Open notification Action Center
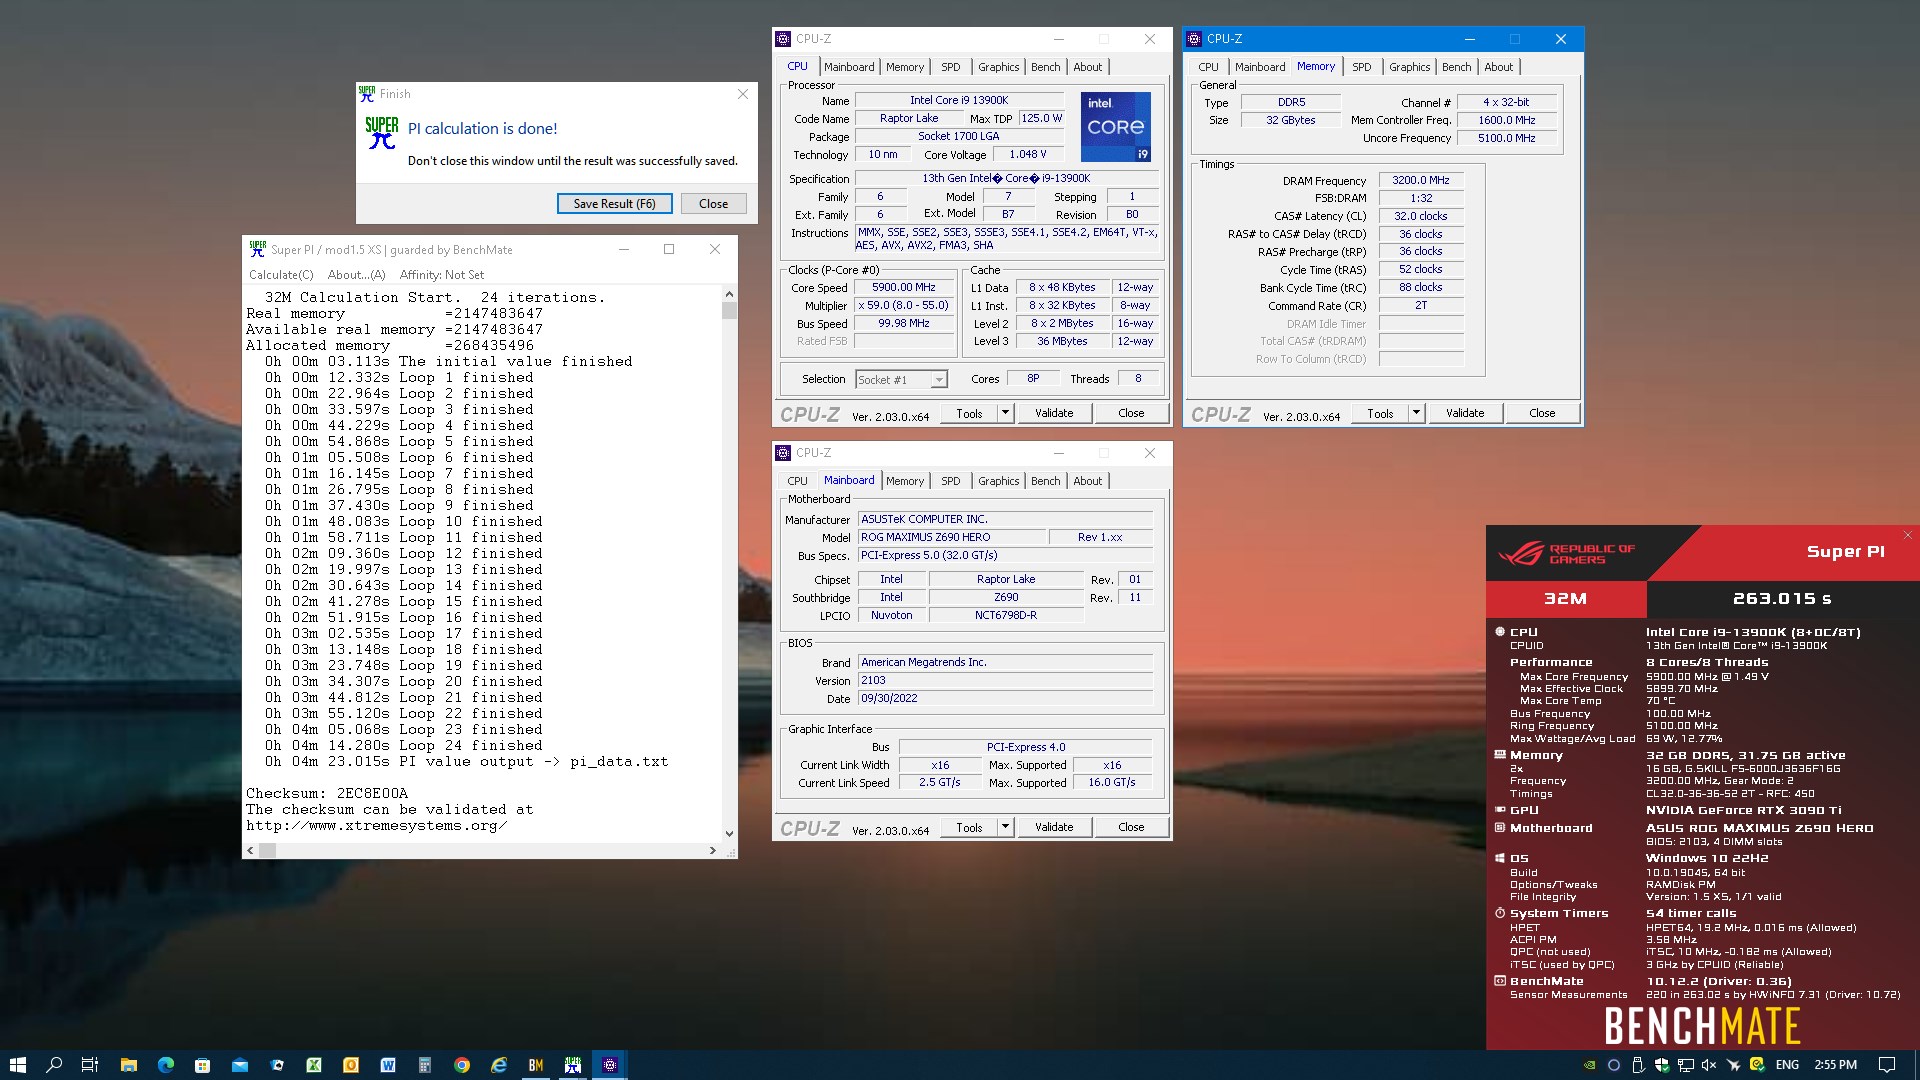Viewport: 1920px width, 1080px height. click(1887, 1065)
